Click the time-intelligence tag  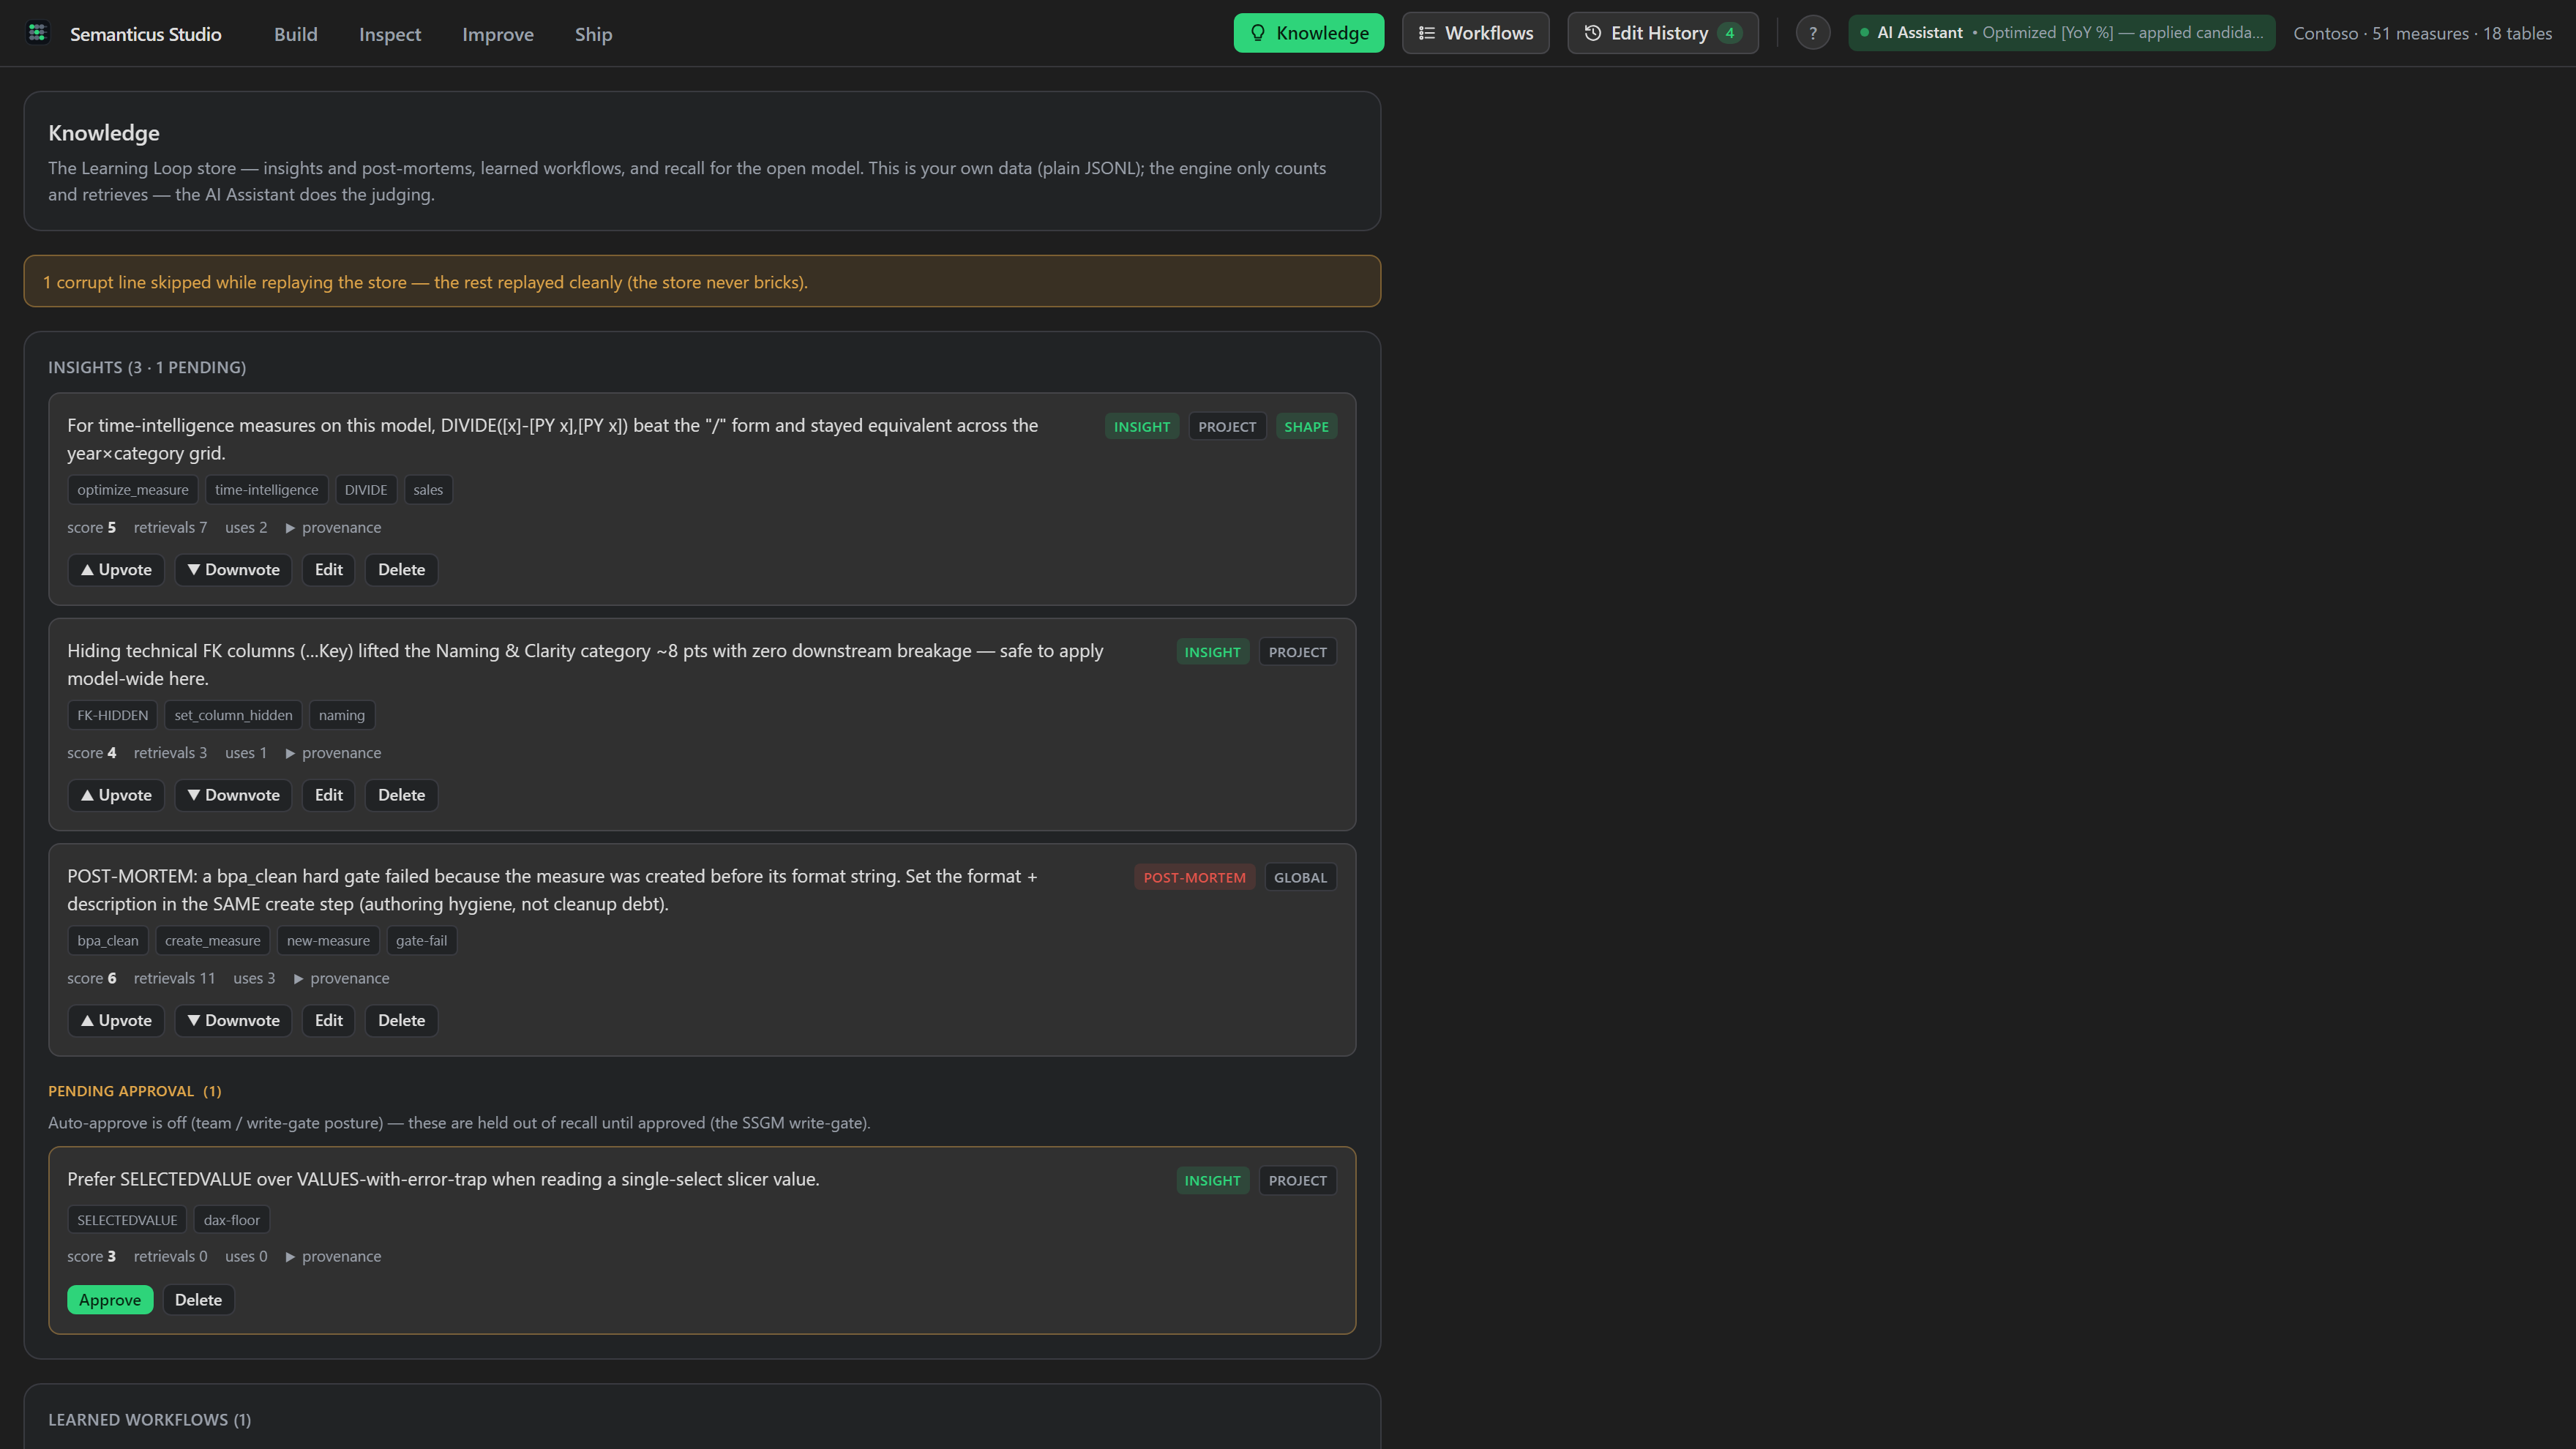pyautogui.click(x=266, y=490)
